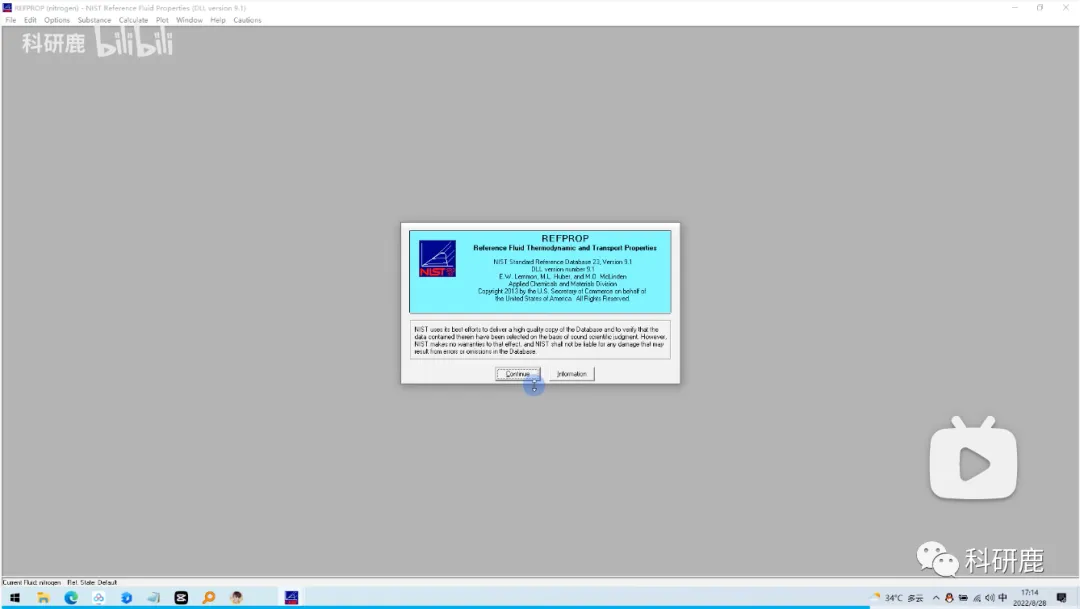Click the Current Fluid nitrogen status text
The image size is (1080, 609).
32,582
